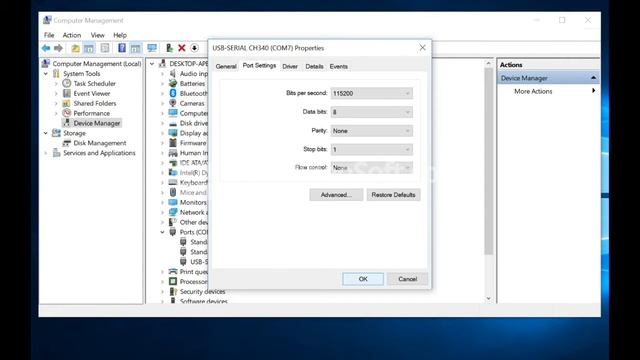Switch to the Details tab
The image size is (640, 360).
[314, 66]
